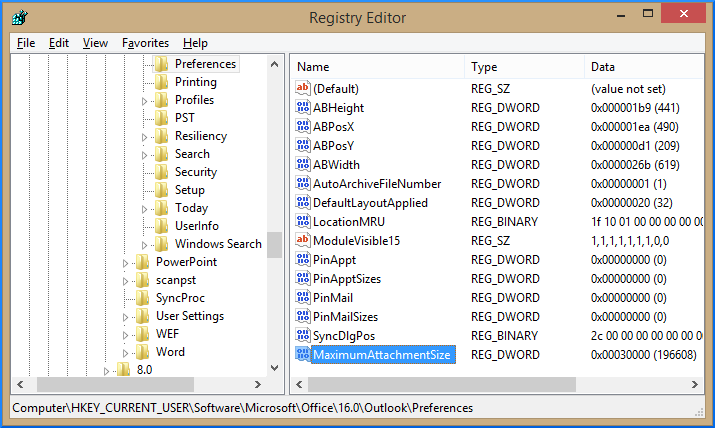The width and height of the screenshot is (715, 428).
Task: Click the tree pane vertical scrollbar thumb
Action: (x=274, y=245)
